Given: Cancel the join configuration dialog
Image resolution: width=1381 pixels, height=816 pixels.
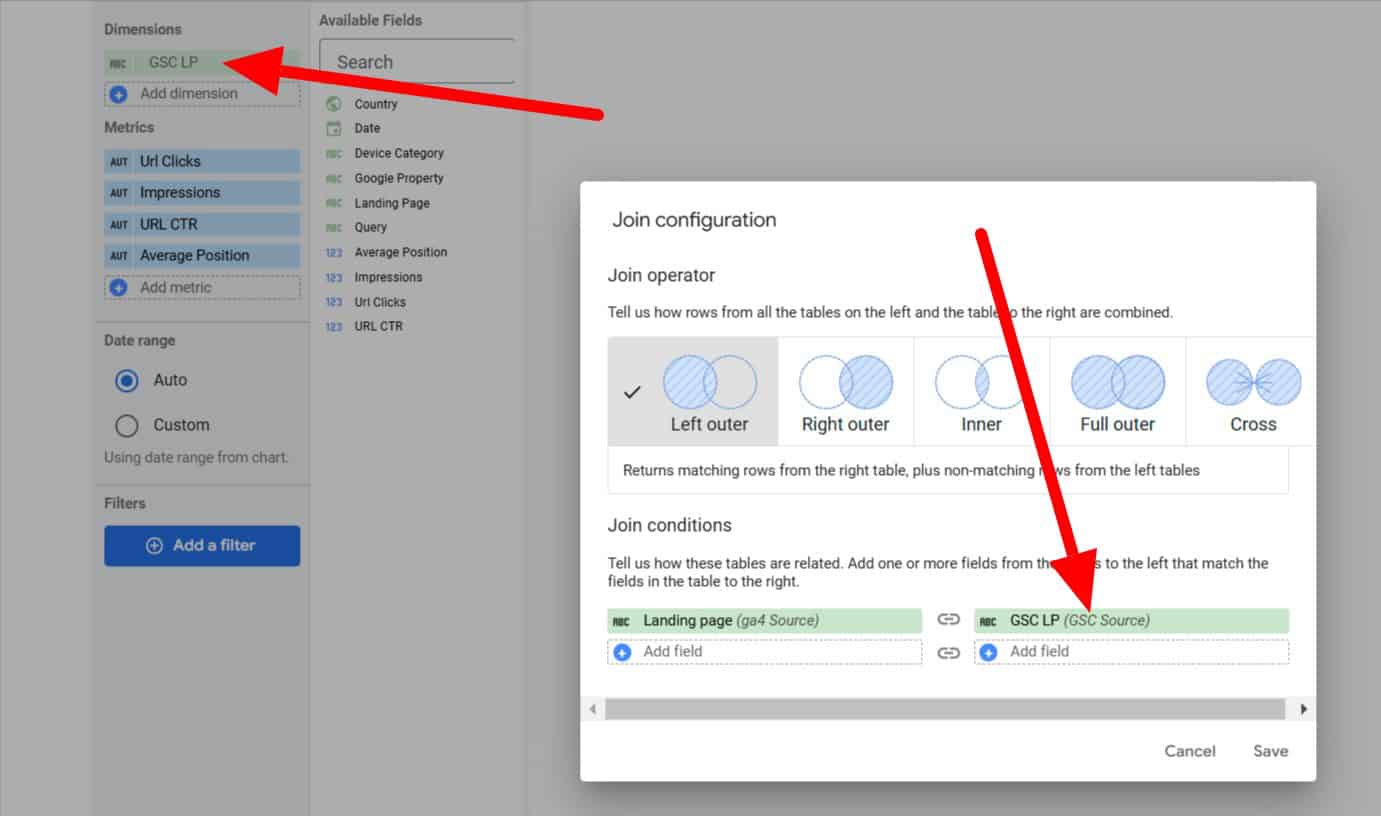Looking at the screenshot, I should 1189,751.
